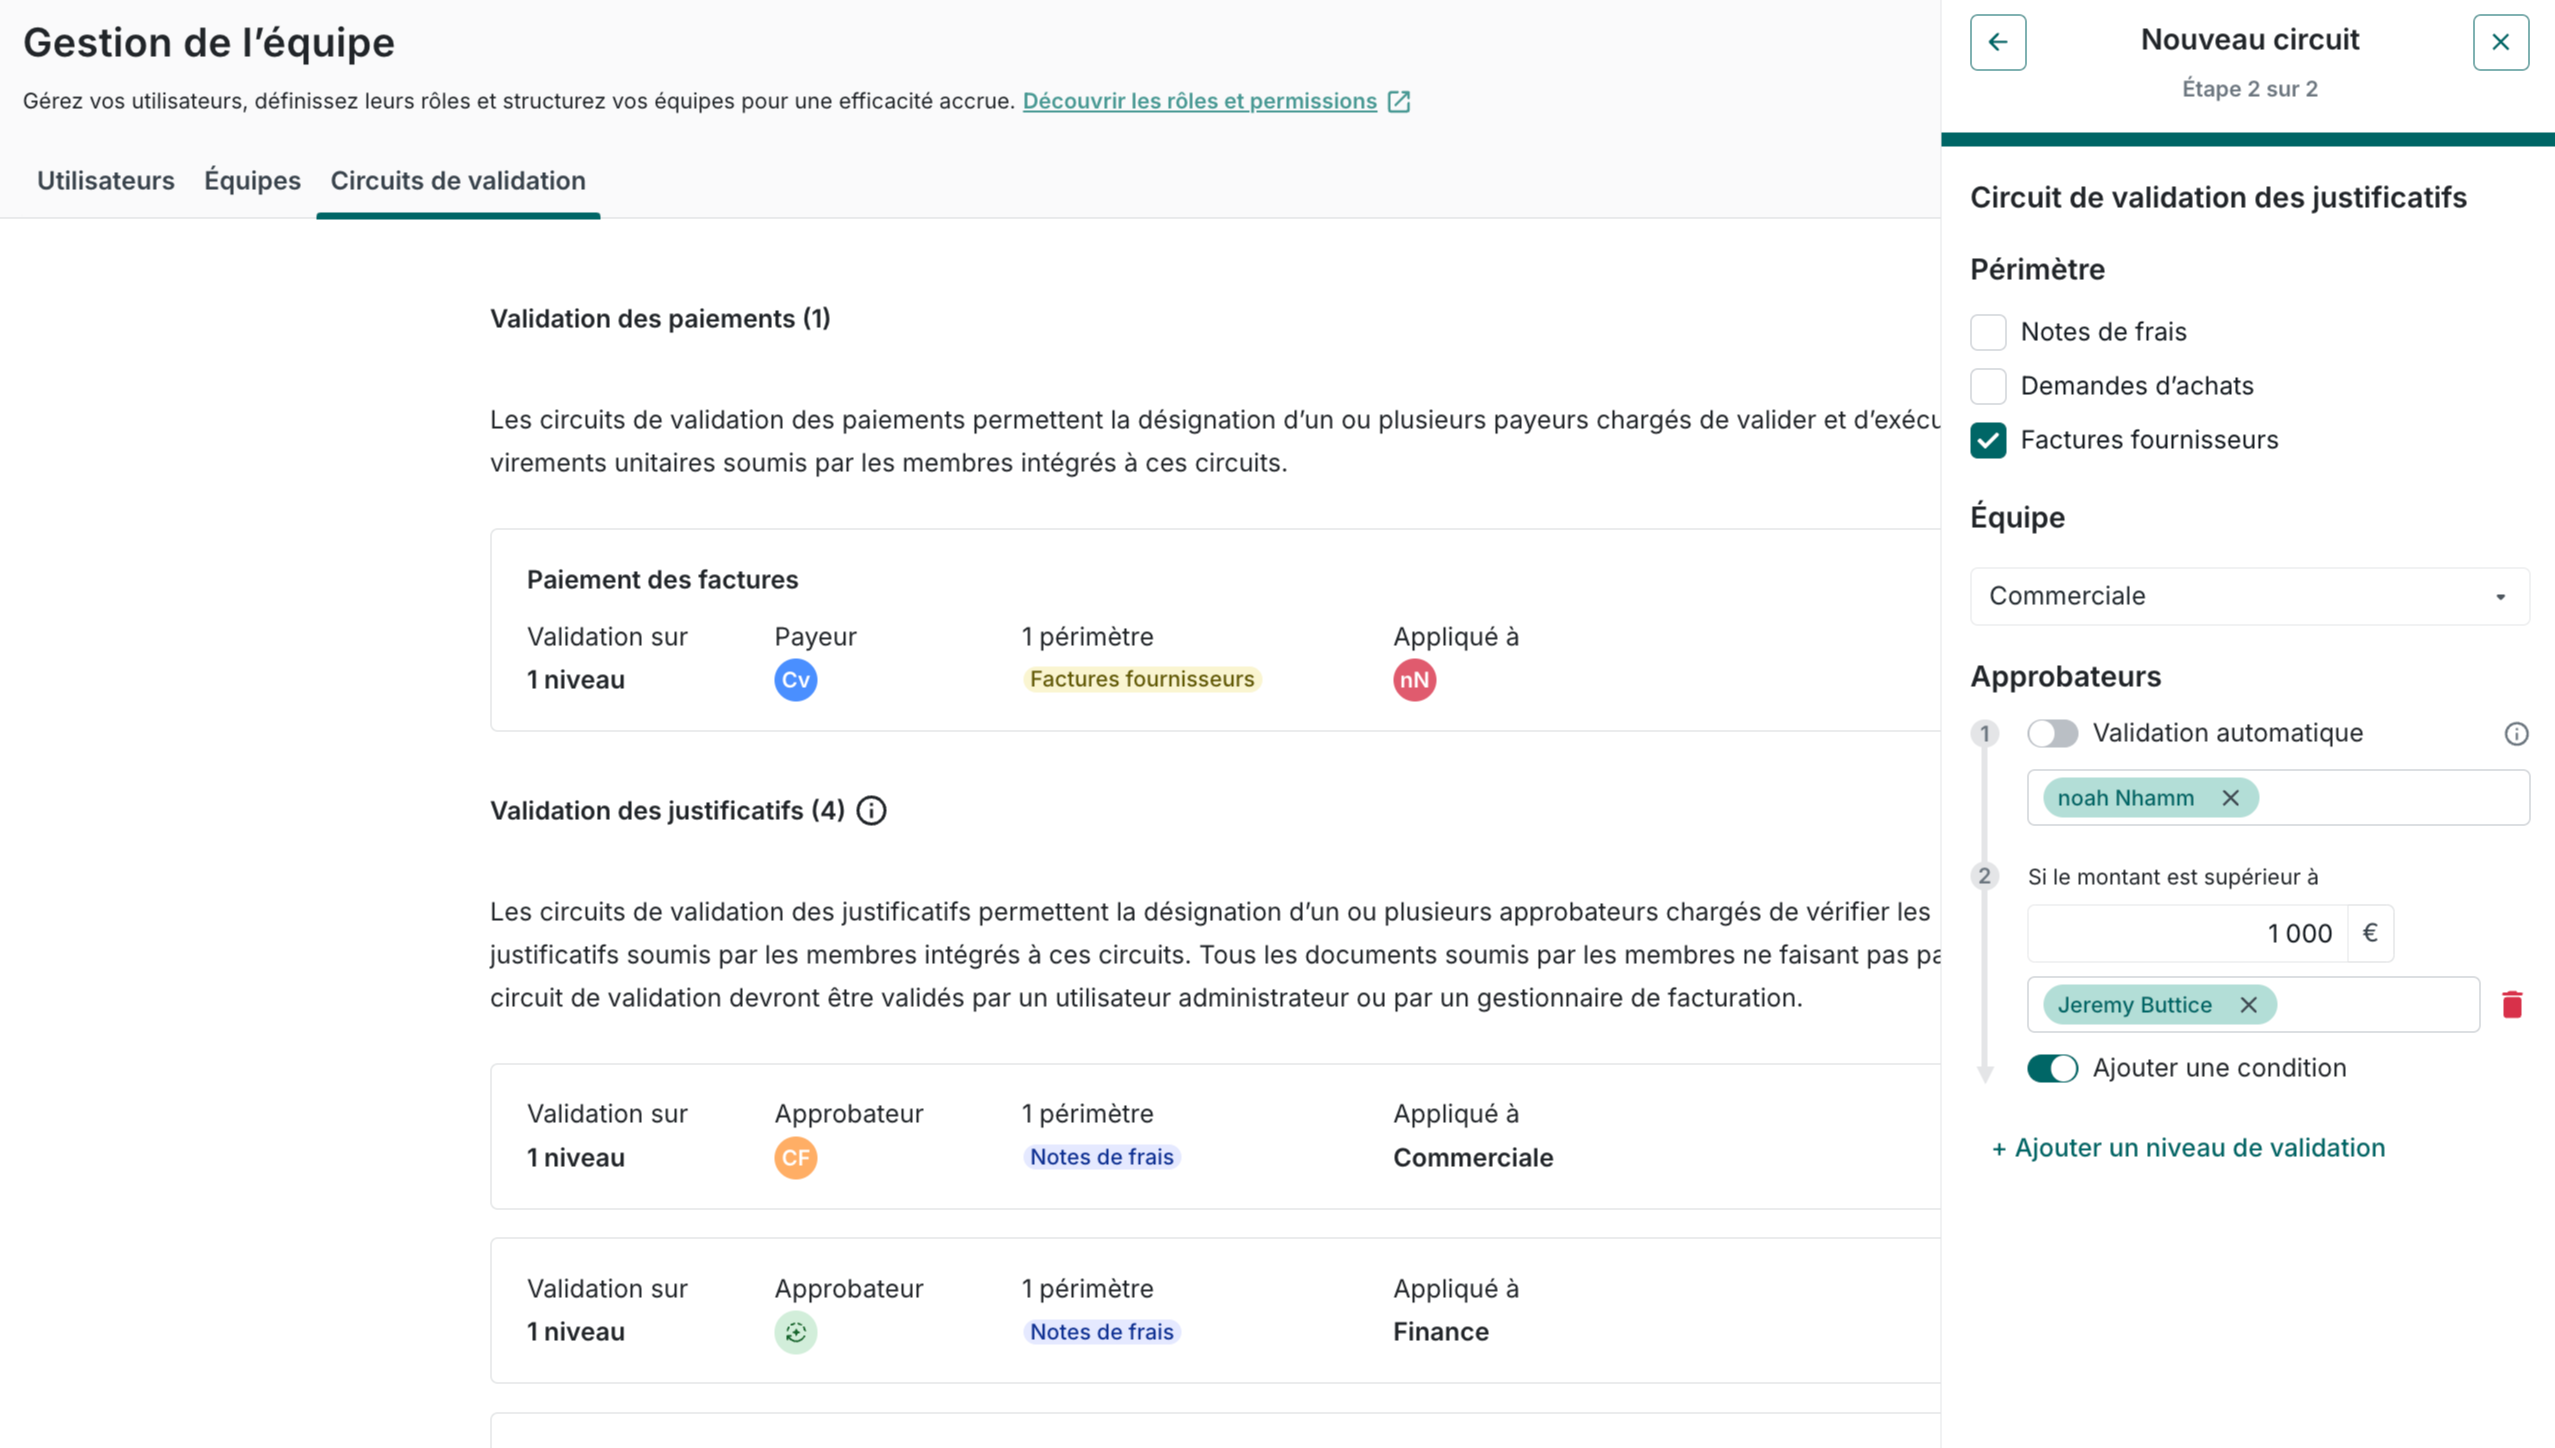This screenshot has width=2555, height=1448.
Task: Remove noah Nhamm approver chip
Action: pos(2230,798)
